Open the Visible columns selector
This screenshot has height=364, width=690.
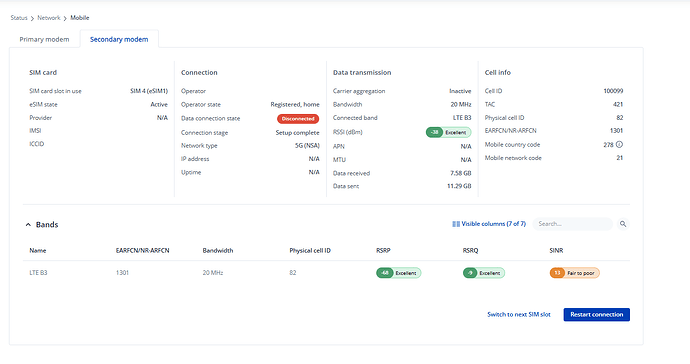(x=489, y=224)
